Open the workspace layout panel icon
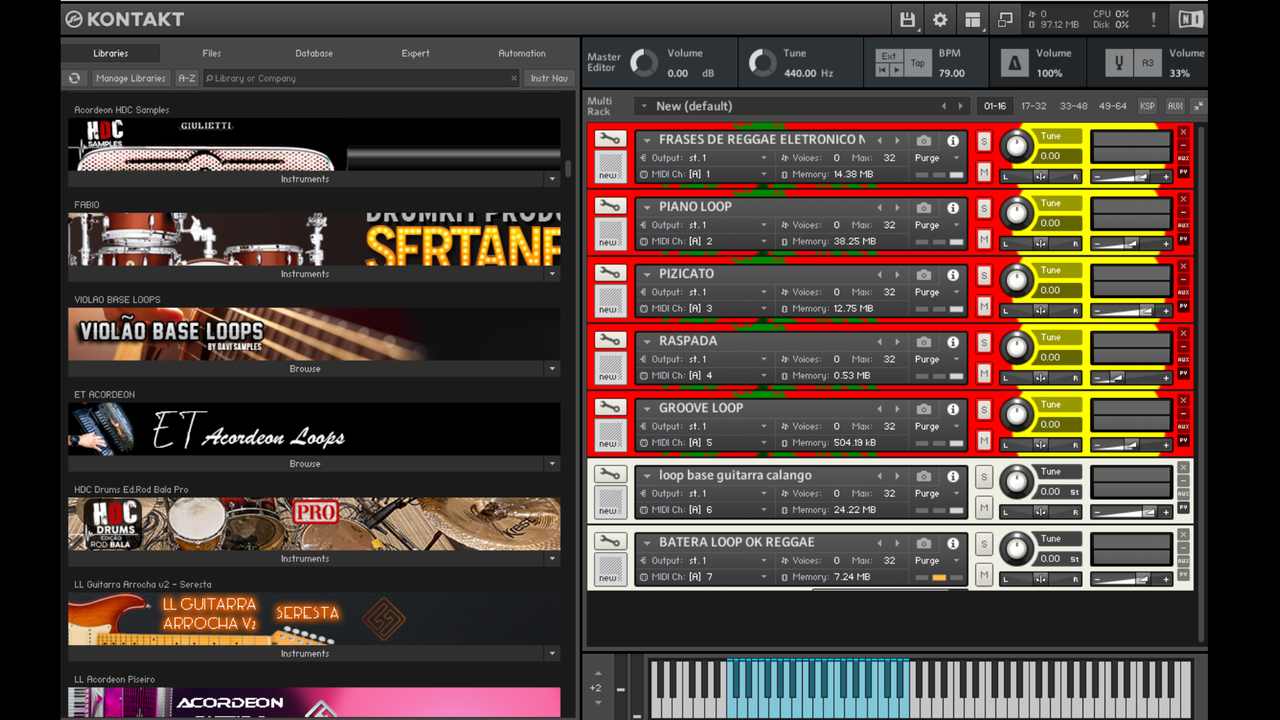 coord(973,19)
